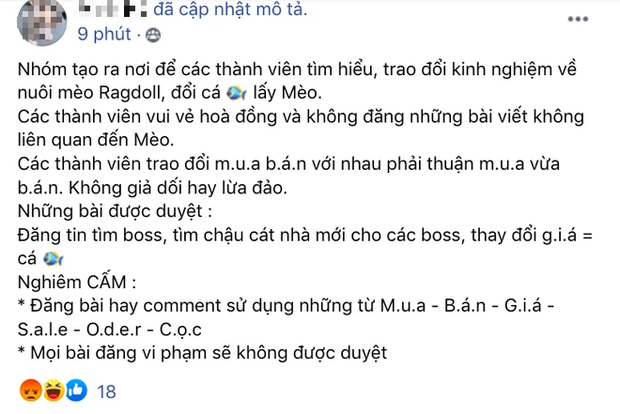Click the "Những bài được duyệt :" heading
The width and height of the screenshot is (620, 414).
pyautogui.click(x=115, y=212)
